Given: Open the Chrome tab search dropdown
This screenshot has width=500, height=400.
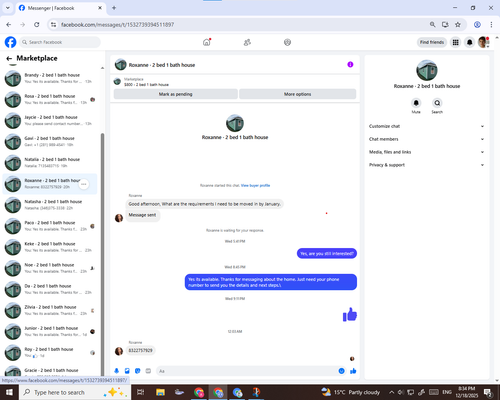Looking at the screenshot, I should [x=8, y=8].
